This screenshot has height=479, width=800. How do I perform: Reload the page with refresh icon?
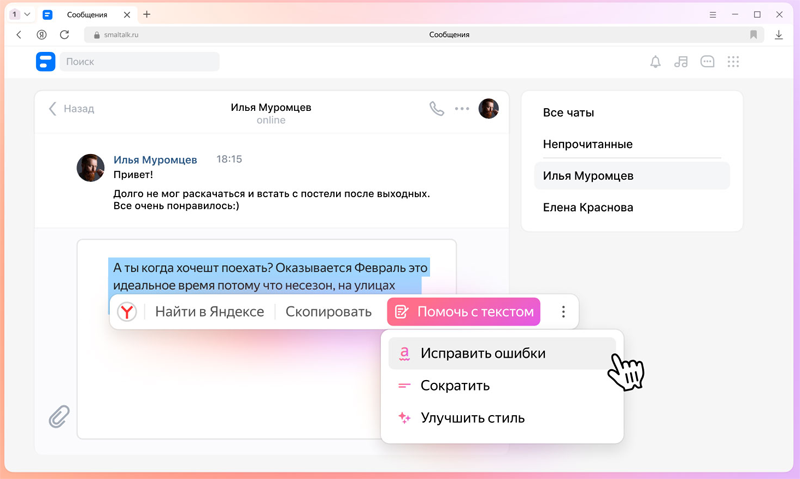point(64,35)
